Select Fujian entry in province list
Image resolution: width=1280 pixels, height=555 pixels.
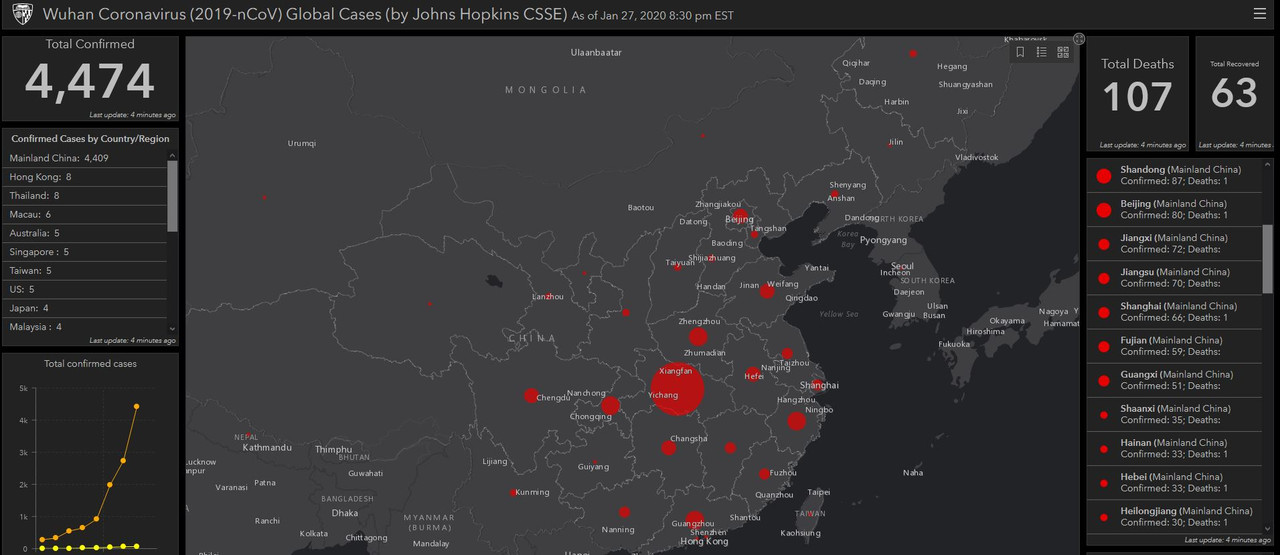click(x=1175, y=346)
